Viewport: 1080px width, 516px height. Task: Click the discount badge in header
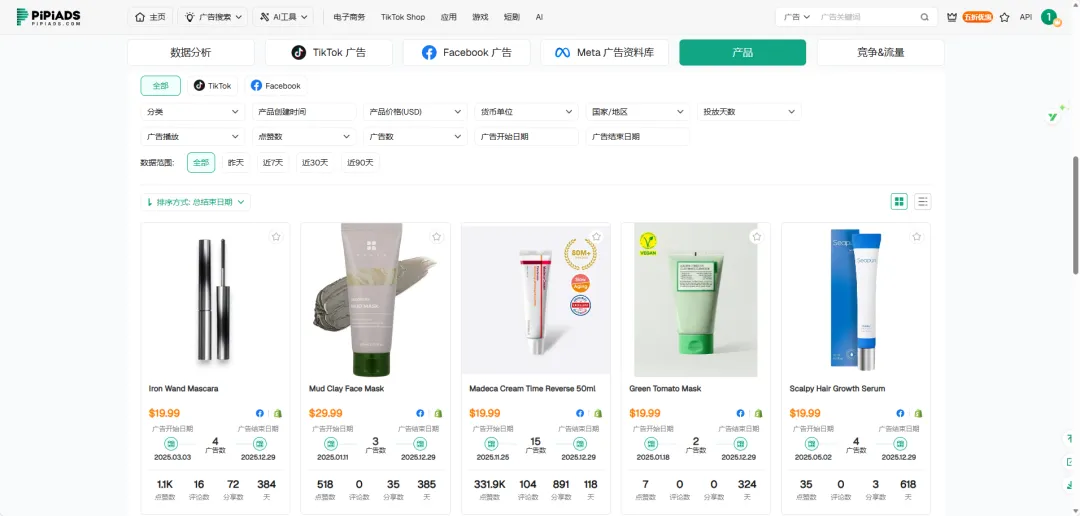coord(977,17)
